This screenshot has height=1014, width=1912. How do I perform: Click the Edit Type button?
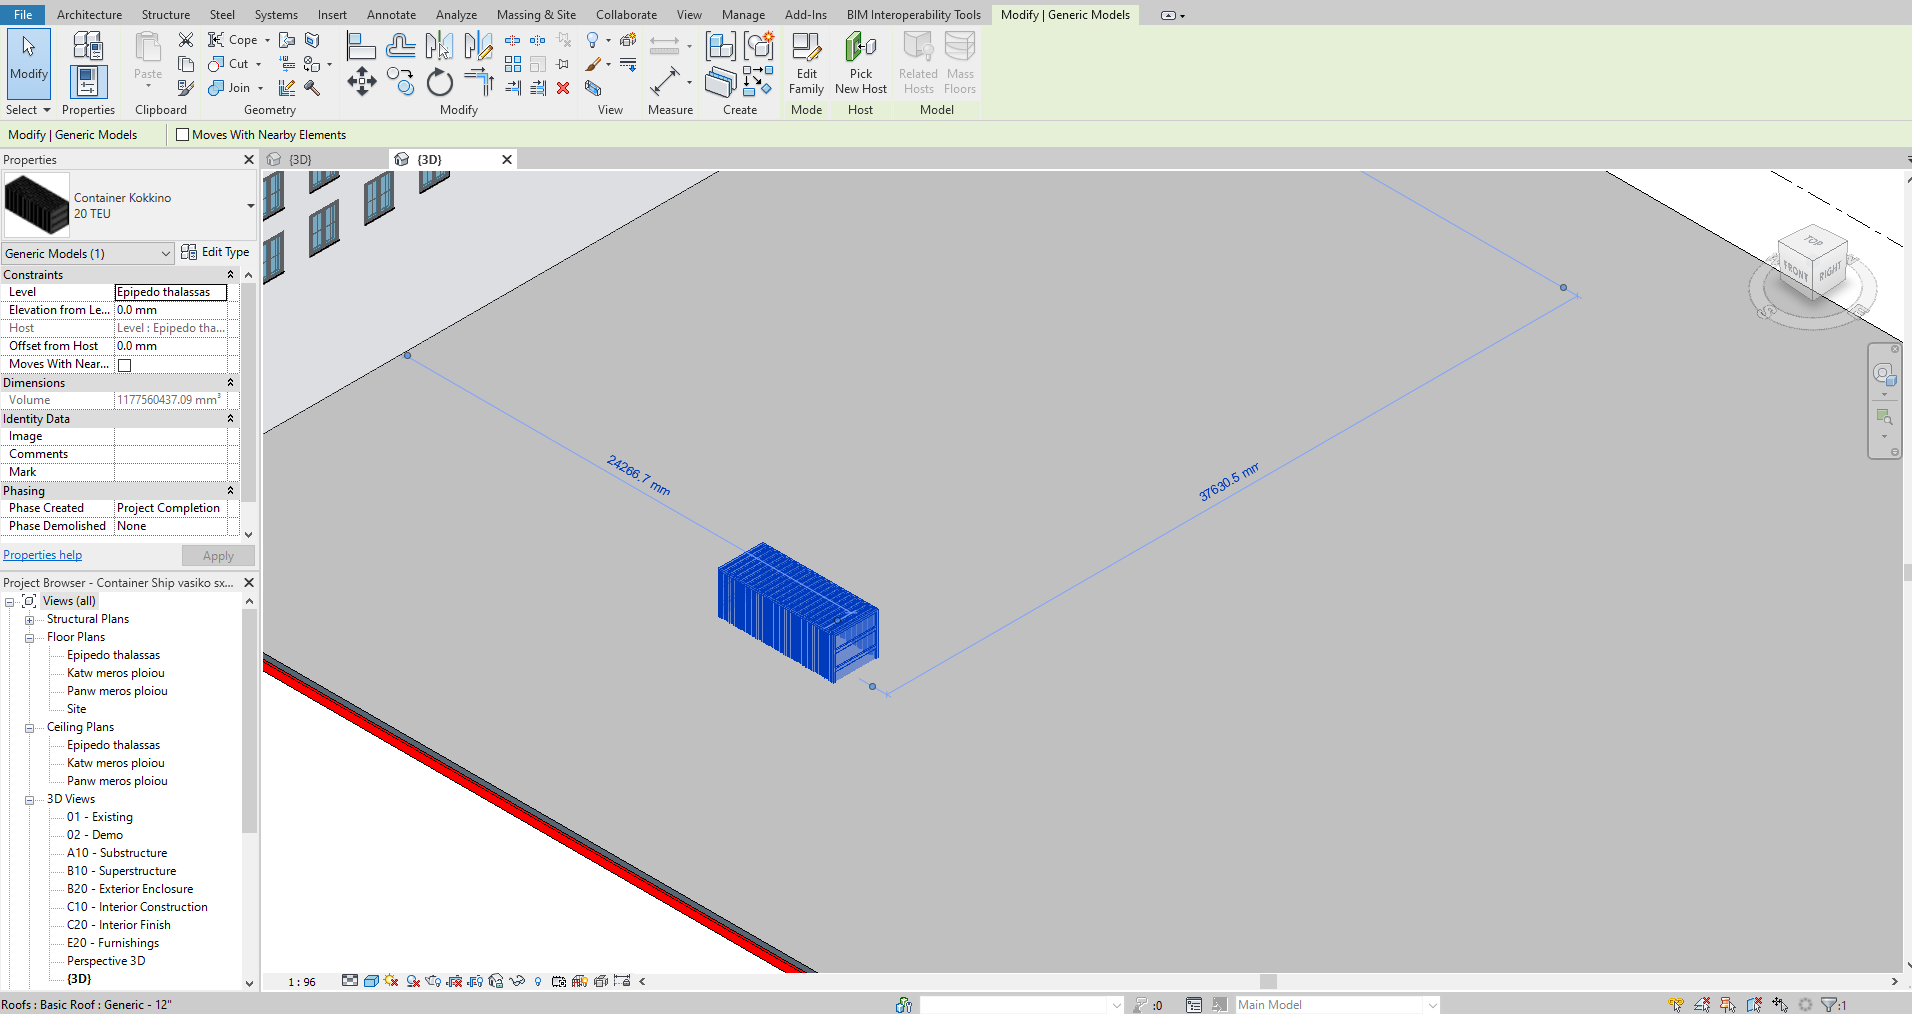[x=215, y=252]
